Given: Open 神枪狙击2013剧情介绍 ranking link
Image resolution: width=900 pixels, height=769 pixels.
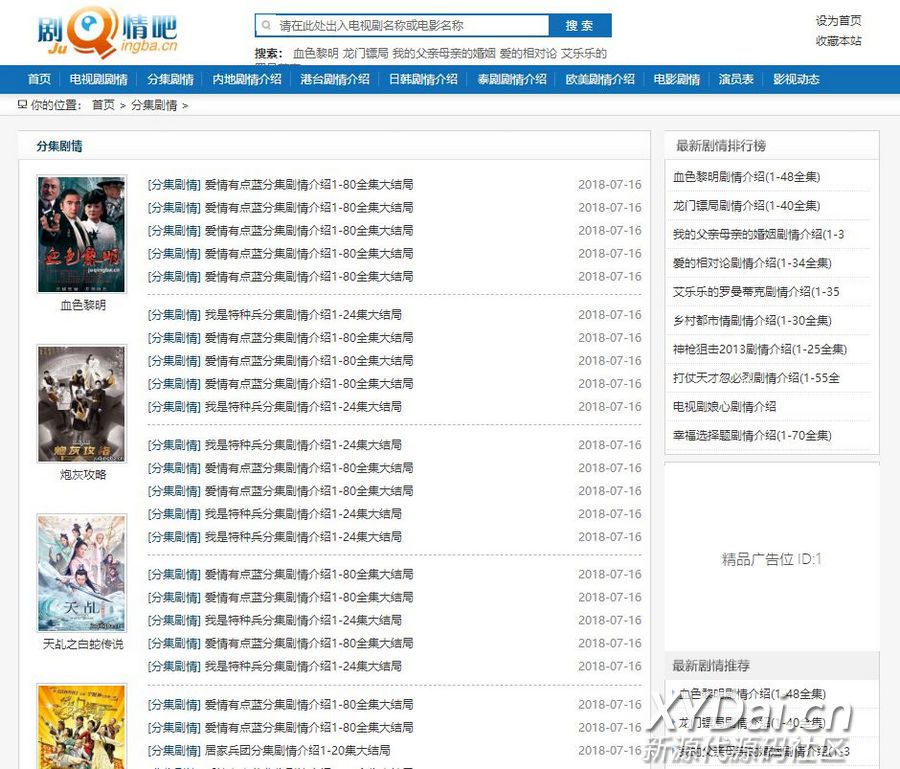Looking at the screenshot, I should 759,350.
